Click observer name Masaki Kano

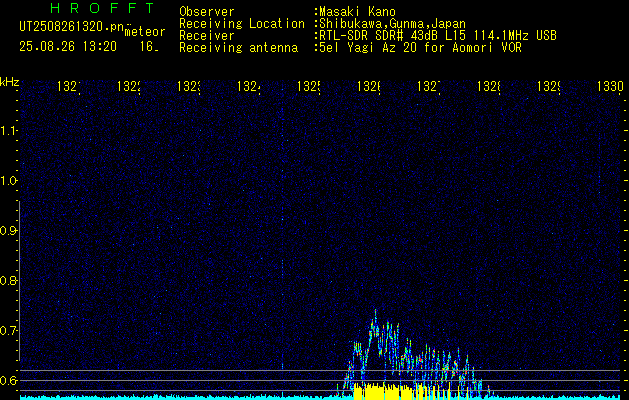(x=357, y=12)
